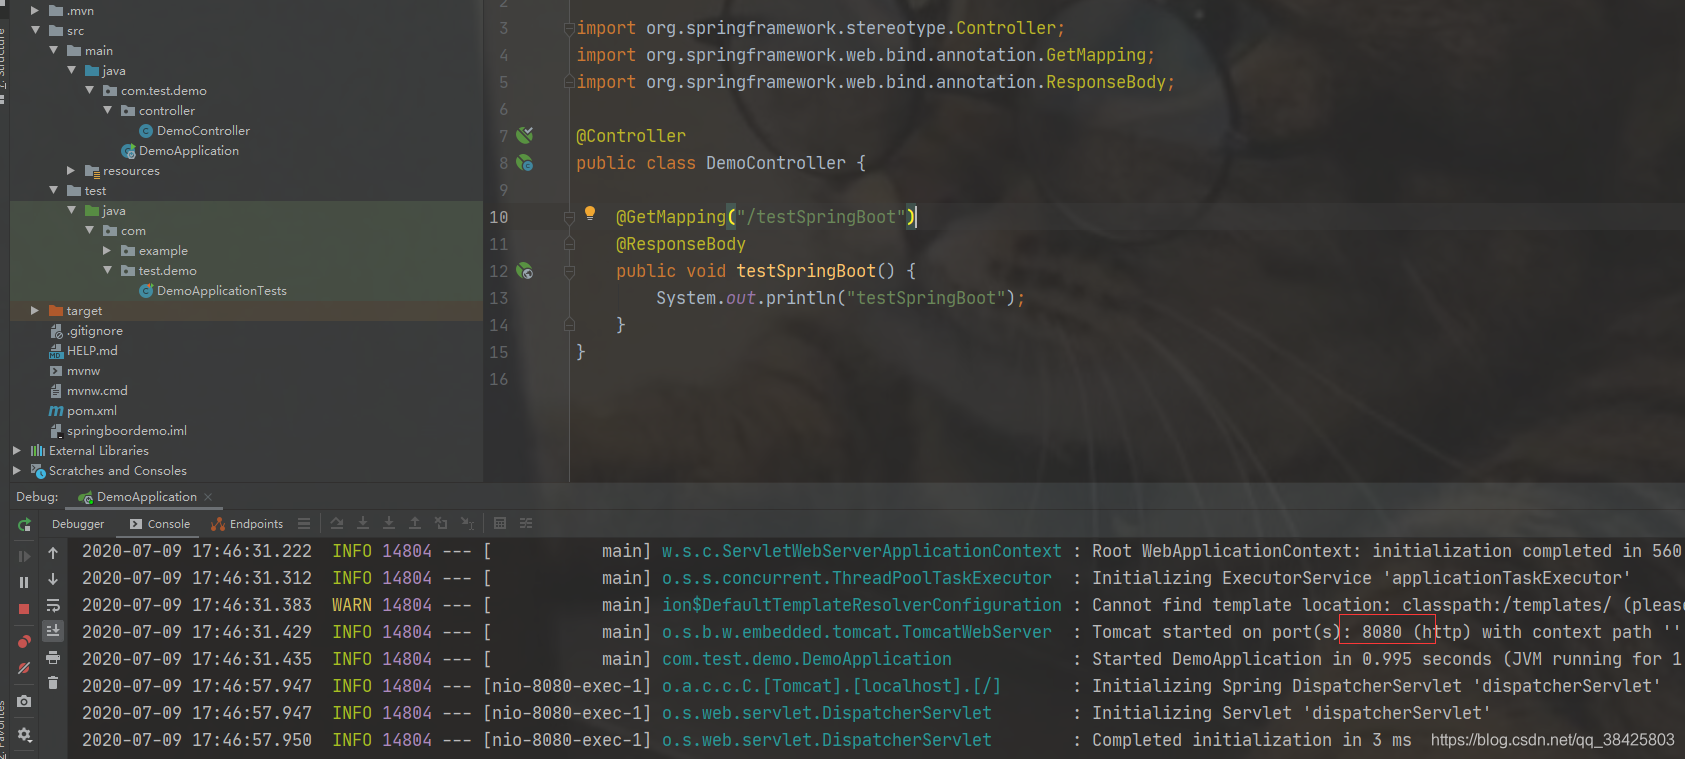
Task: Switch to the Debugger tab
Action: tap(78, 524)
